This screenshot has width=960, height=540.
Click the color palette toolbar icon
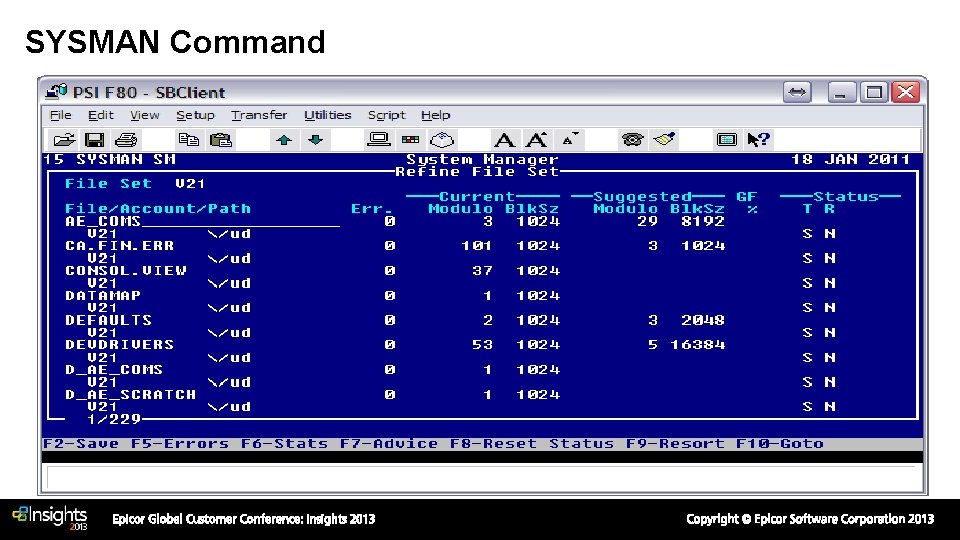[x=410, y=140]
